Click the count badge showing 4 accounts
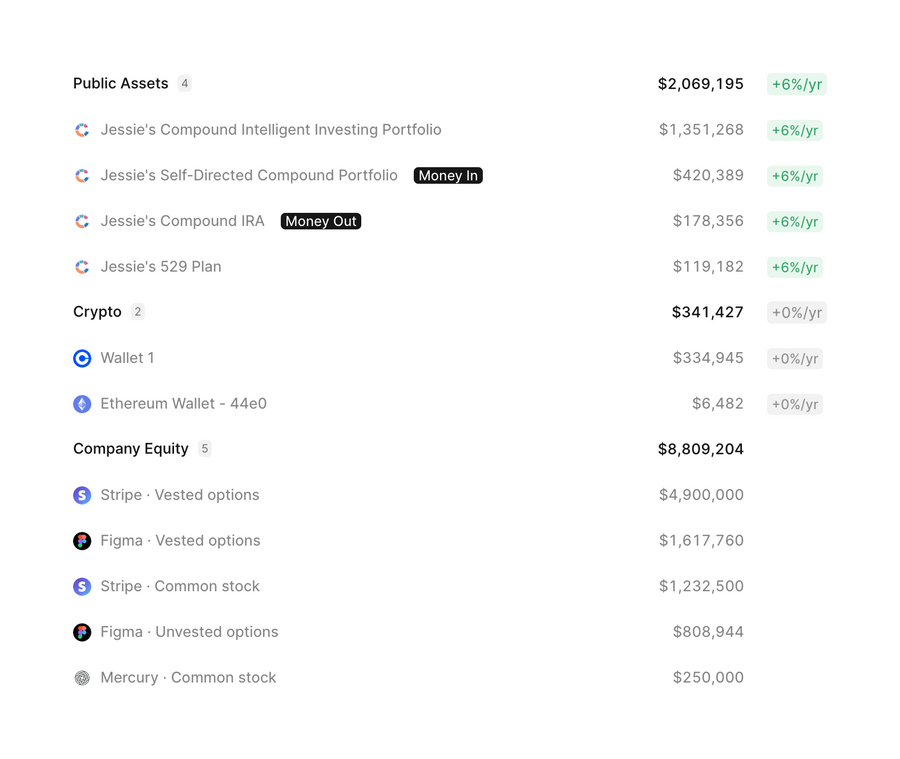The image size is (900, 759). (184, 84)
